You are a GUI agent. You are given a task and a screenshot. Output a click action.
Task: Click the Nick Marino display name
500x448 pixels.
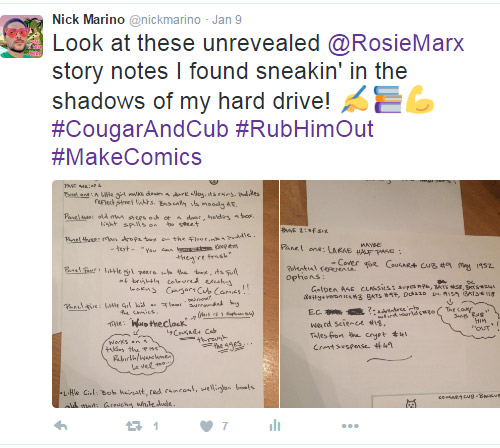(x=88, y=19)
